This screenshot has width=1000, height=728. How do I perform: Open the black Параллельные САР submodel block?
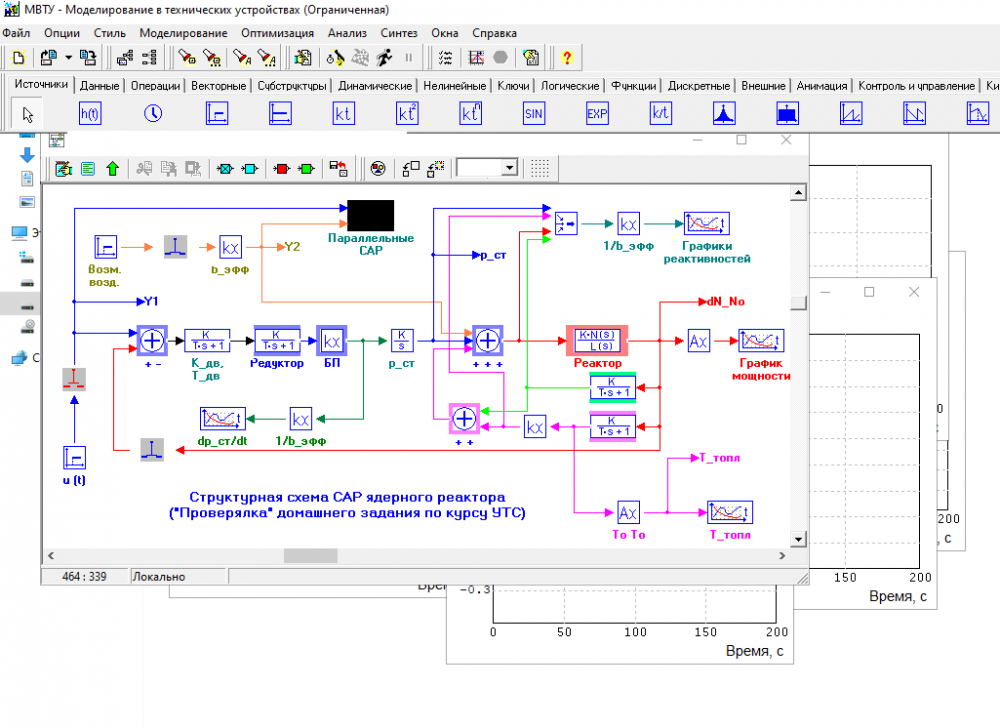370,215
